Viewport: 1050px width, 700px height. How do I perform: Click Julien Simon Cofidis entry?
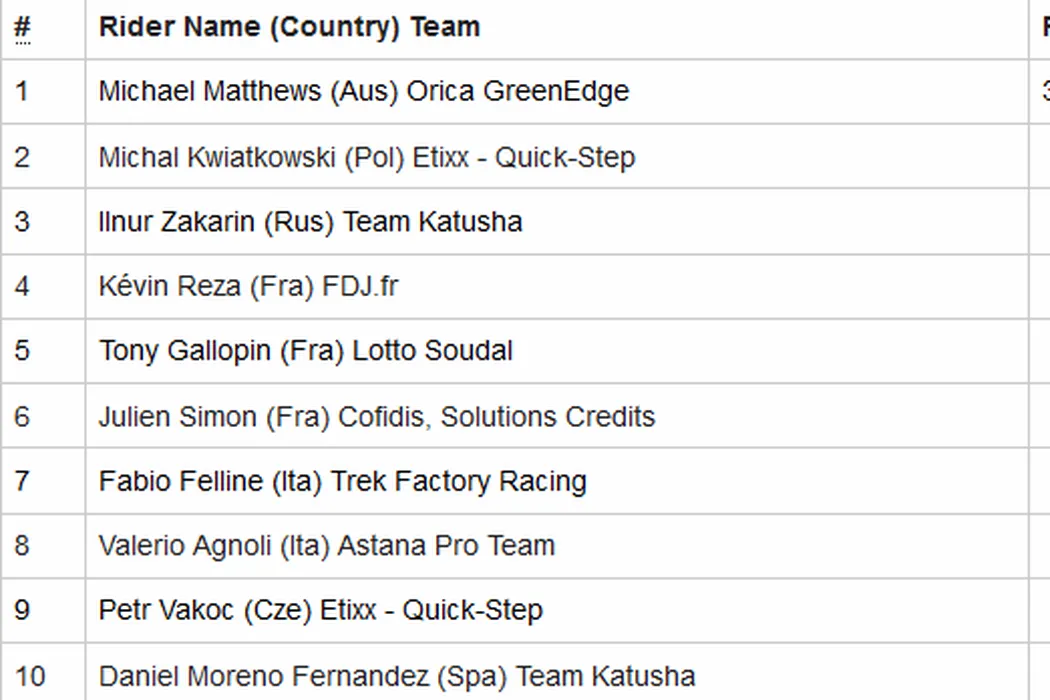376,417
